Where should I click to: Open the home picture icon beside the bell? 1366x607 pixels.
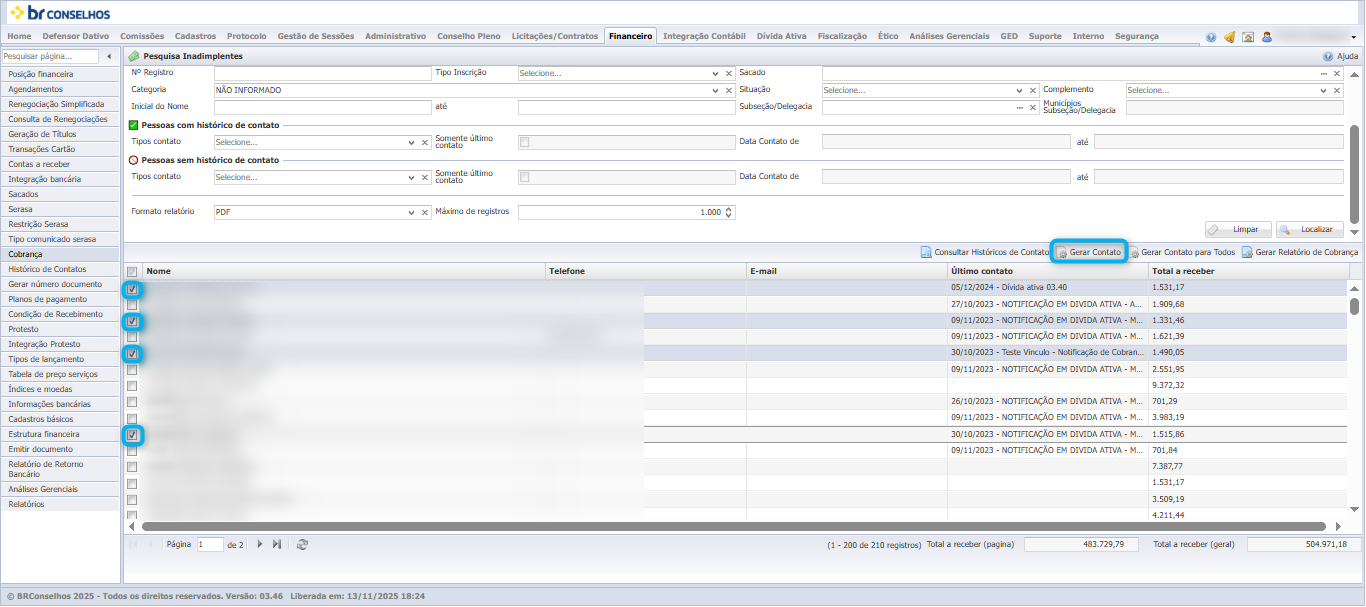point(1248,37)
